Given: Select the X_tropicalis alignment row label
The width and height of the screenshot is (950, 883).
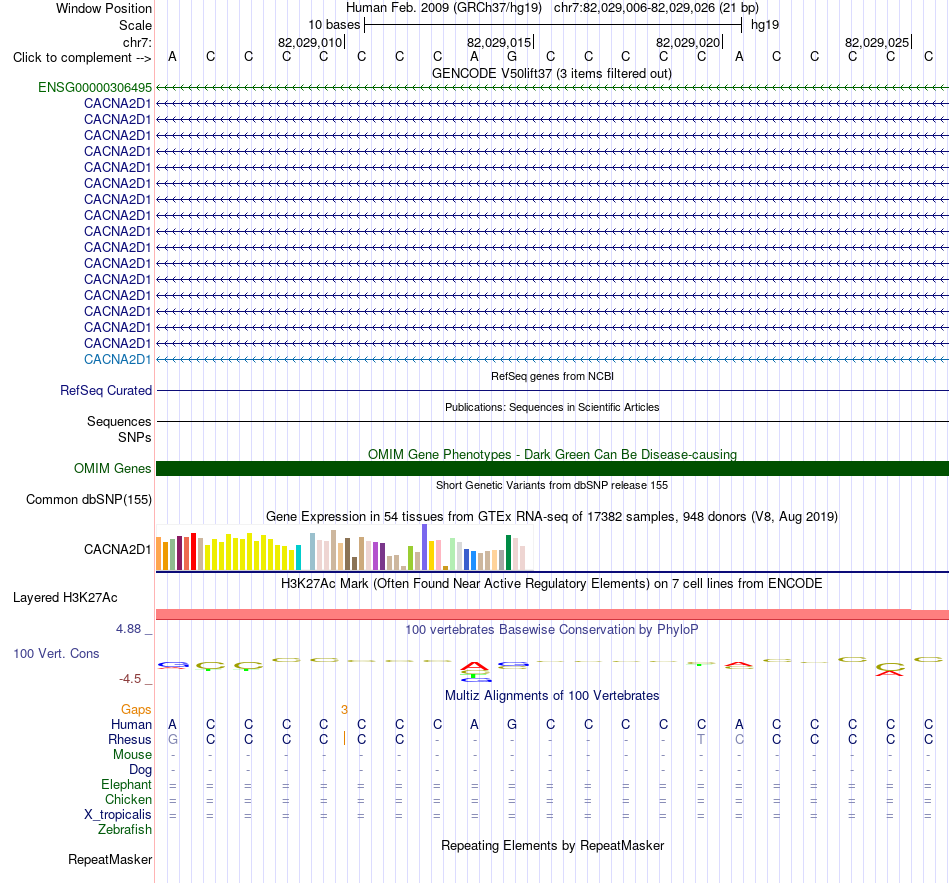Looking at the screenshot, I should tap(118, 815).
